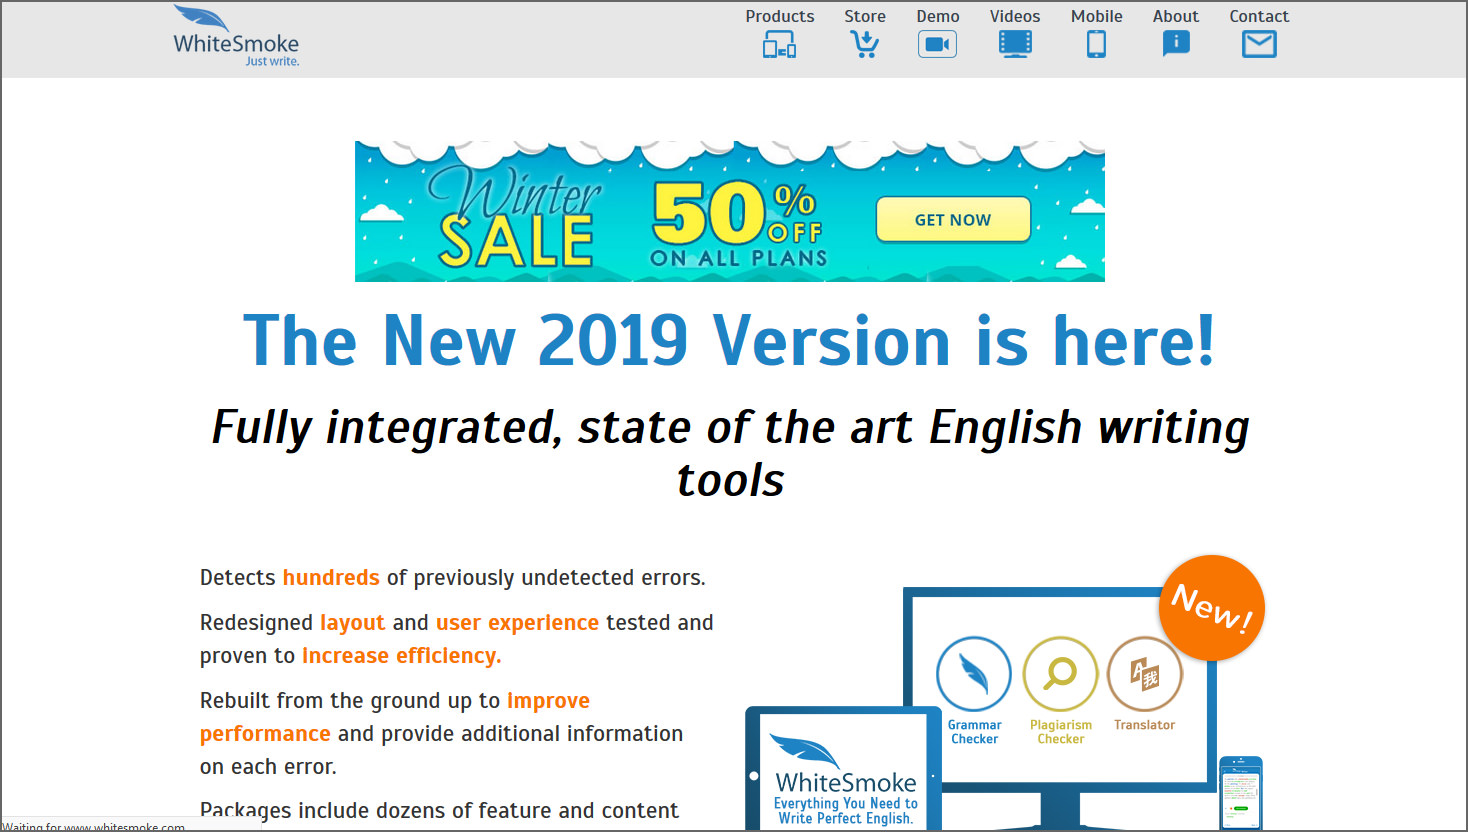Click the Videos film screen icon
The height and width of the screenshot is (832, 1468).
[1015, 44]
